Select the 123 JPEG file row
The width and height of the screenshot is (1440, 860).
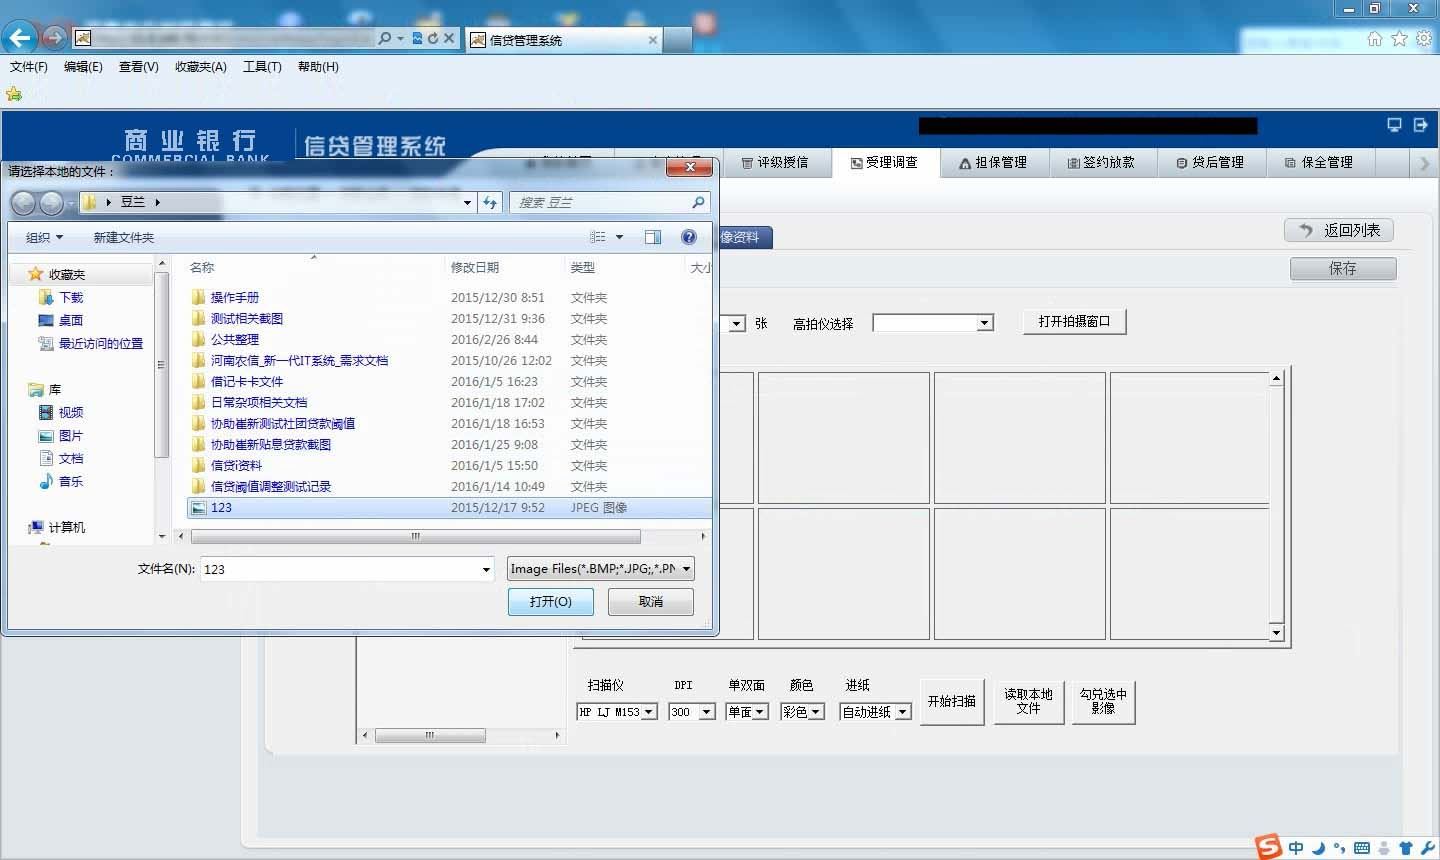pos(449,508)
